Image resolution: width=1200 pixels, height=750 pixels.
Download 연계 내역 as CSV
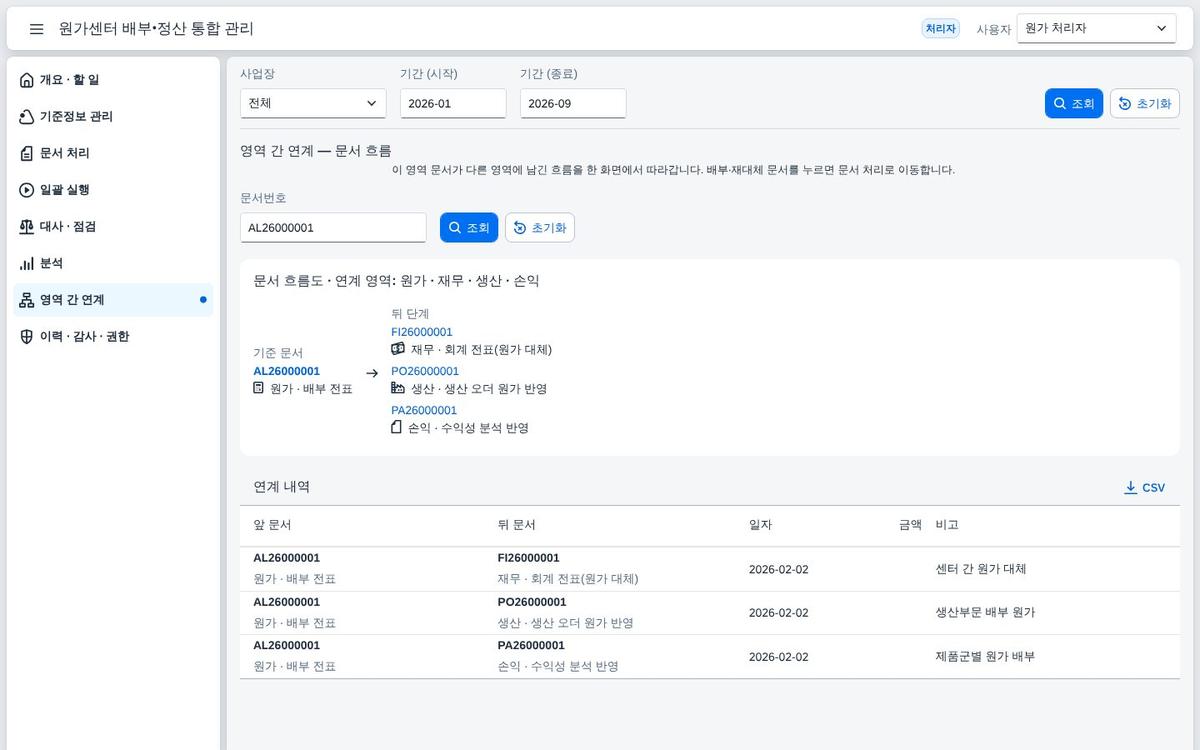click(1145, 488)
